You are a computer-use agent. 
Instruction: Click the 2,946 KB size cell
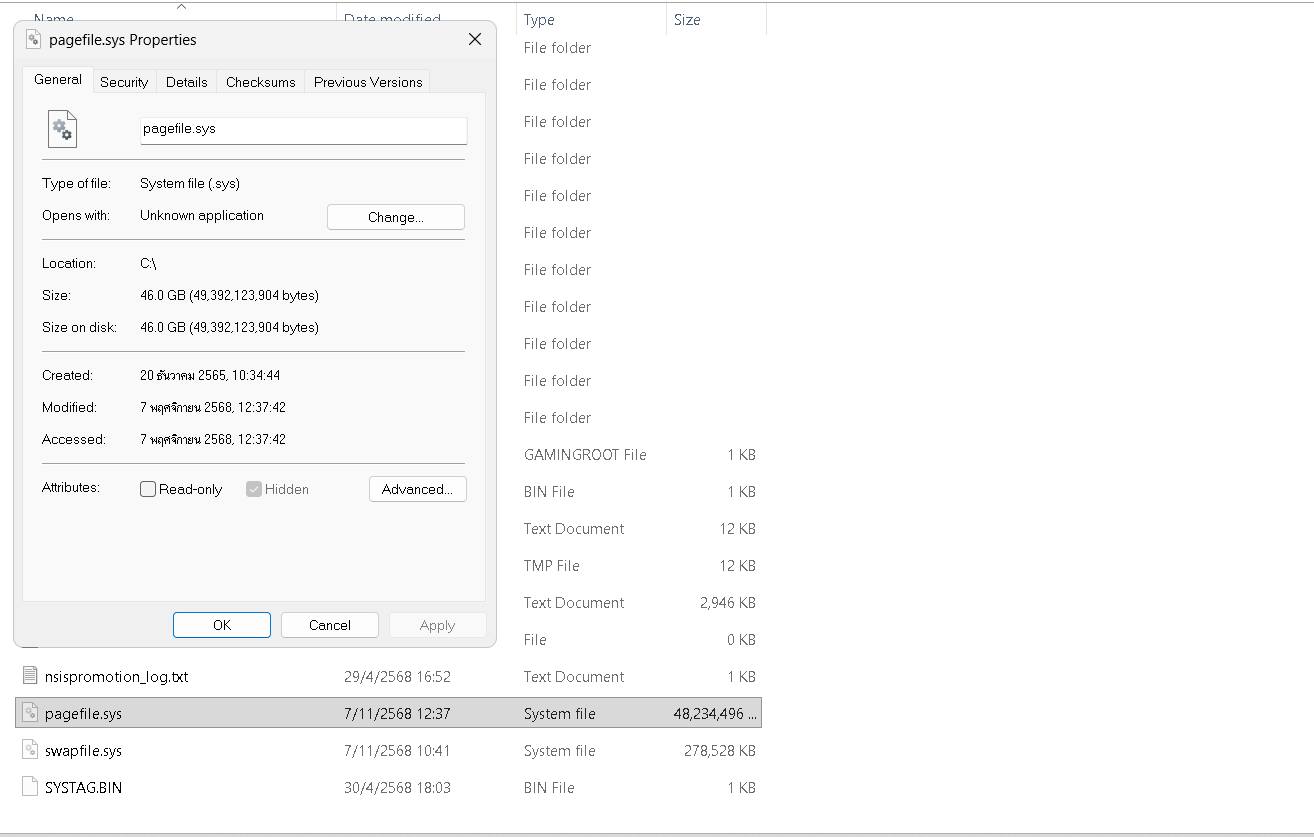[x=728, y=602]
